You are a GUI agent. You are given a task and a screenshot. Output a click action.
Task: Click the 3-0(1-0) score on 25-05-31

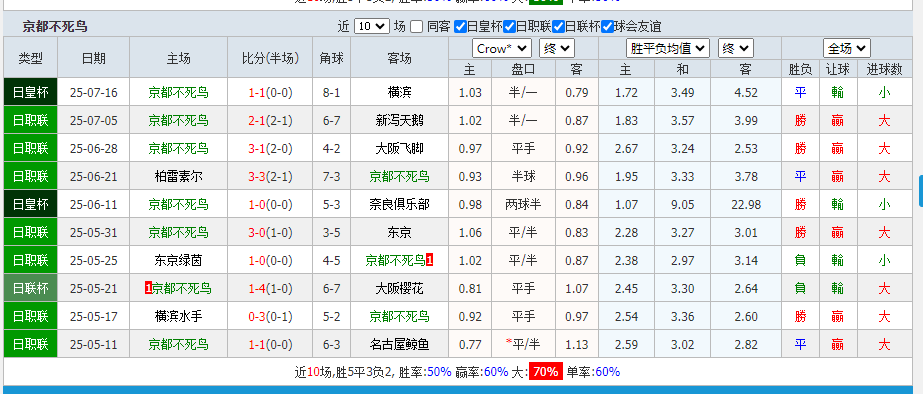tap(270, 232)
